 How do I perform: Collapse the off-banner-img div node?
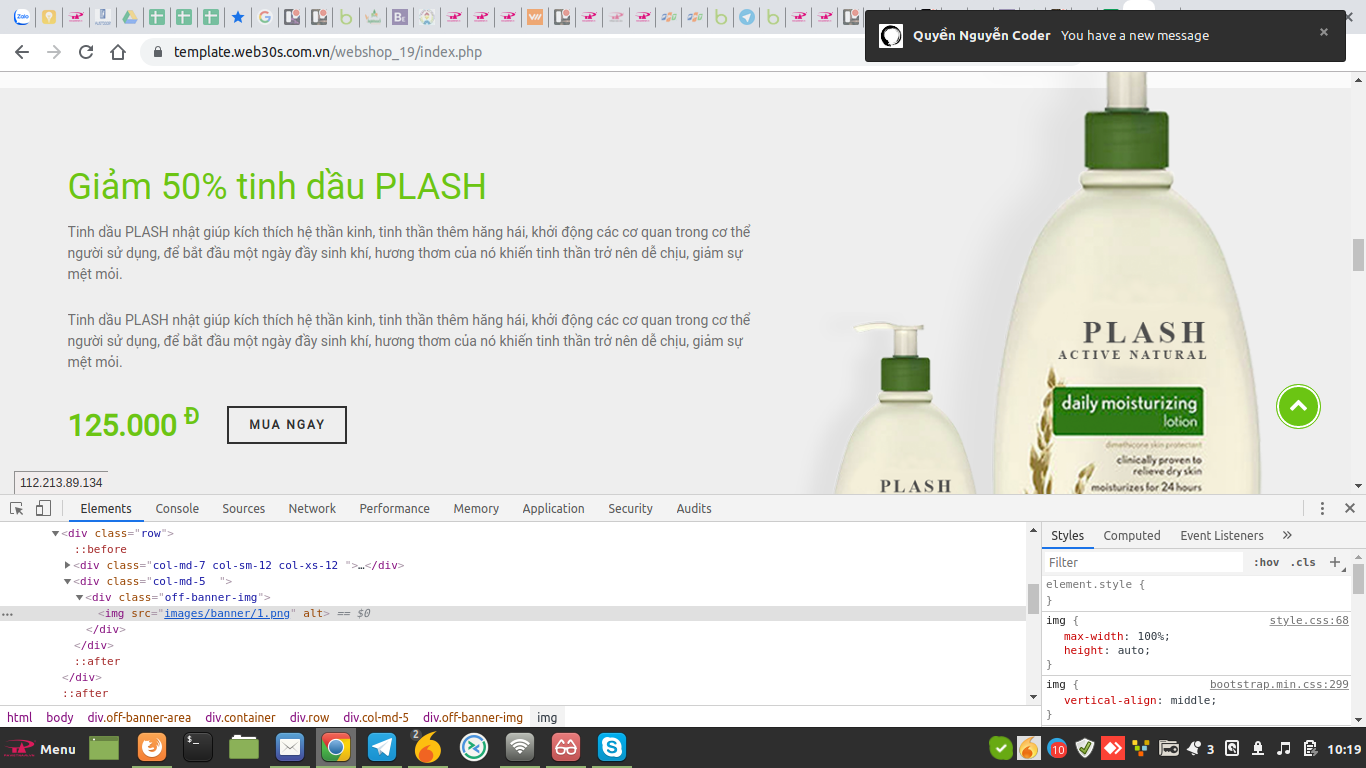click(79, 597)
